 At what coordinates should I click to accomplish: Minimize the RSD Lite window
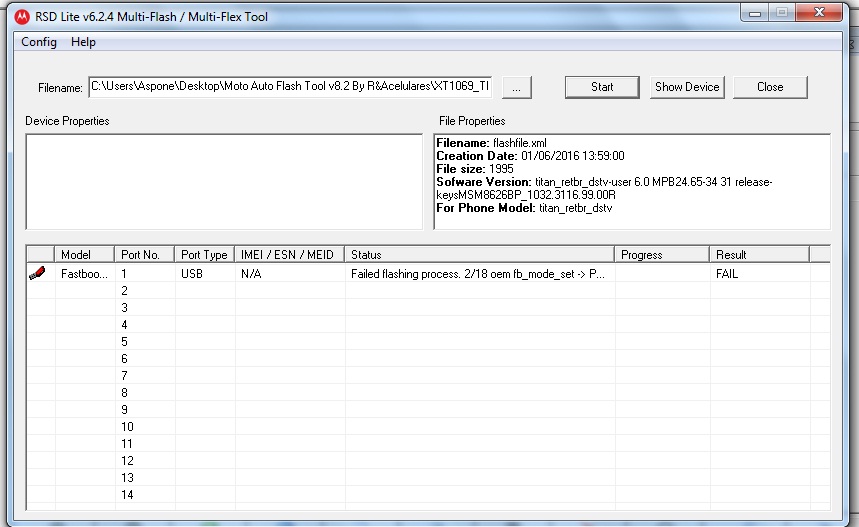pyautogui.click(x=755, y=13)
